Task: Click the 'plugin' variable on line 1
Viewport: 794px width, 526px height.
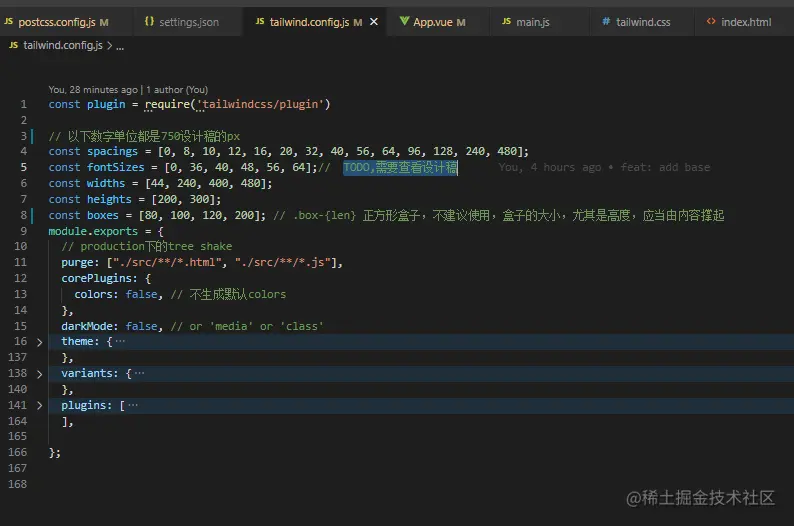Action: (x=106, y=104)
